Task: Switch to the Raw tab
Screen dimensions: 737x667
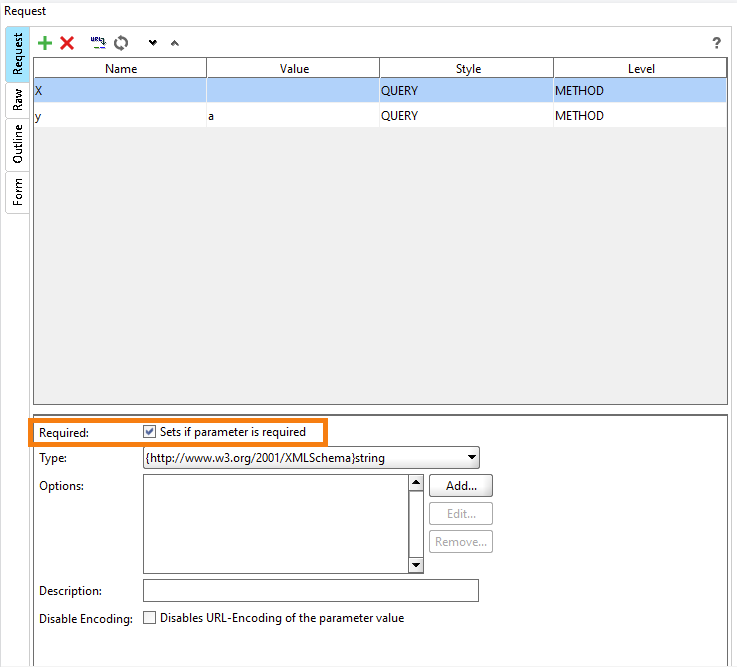Action: tap(17, 98)
